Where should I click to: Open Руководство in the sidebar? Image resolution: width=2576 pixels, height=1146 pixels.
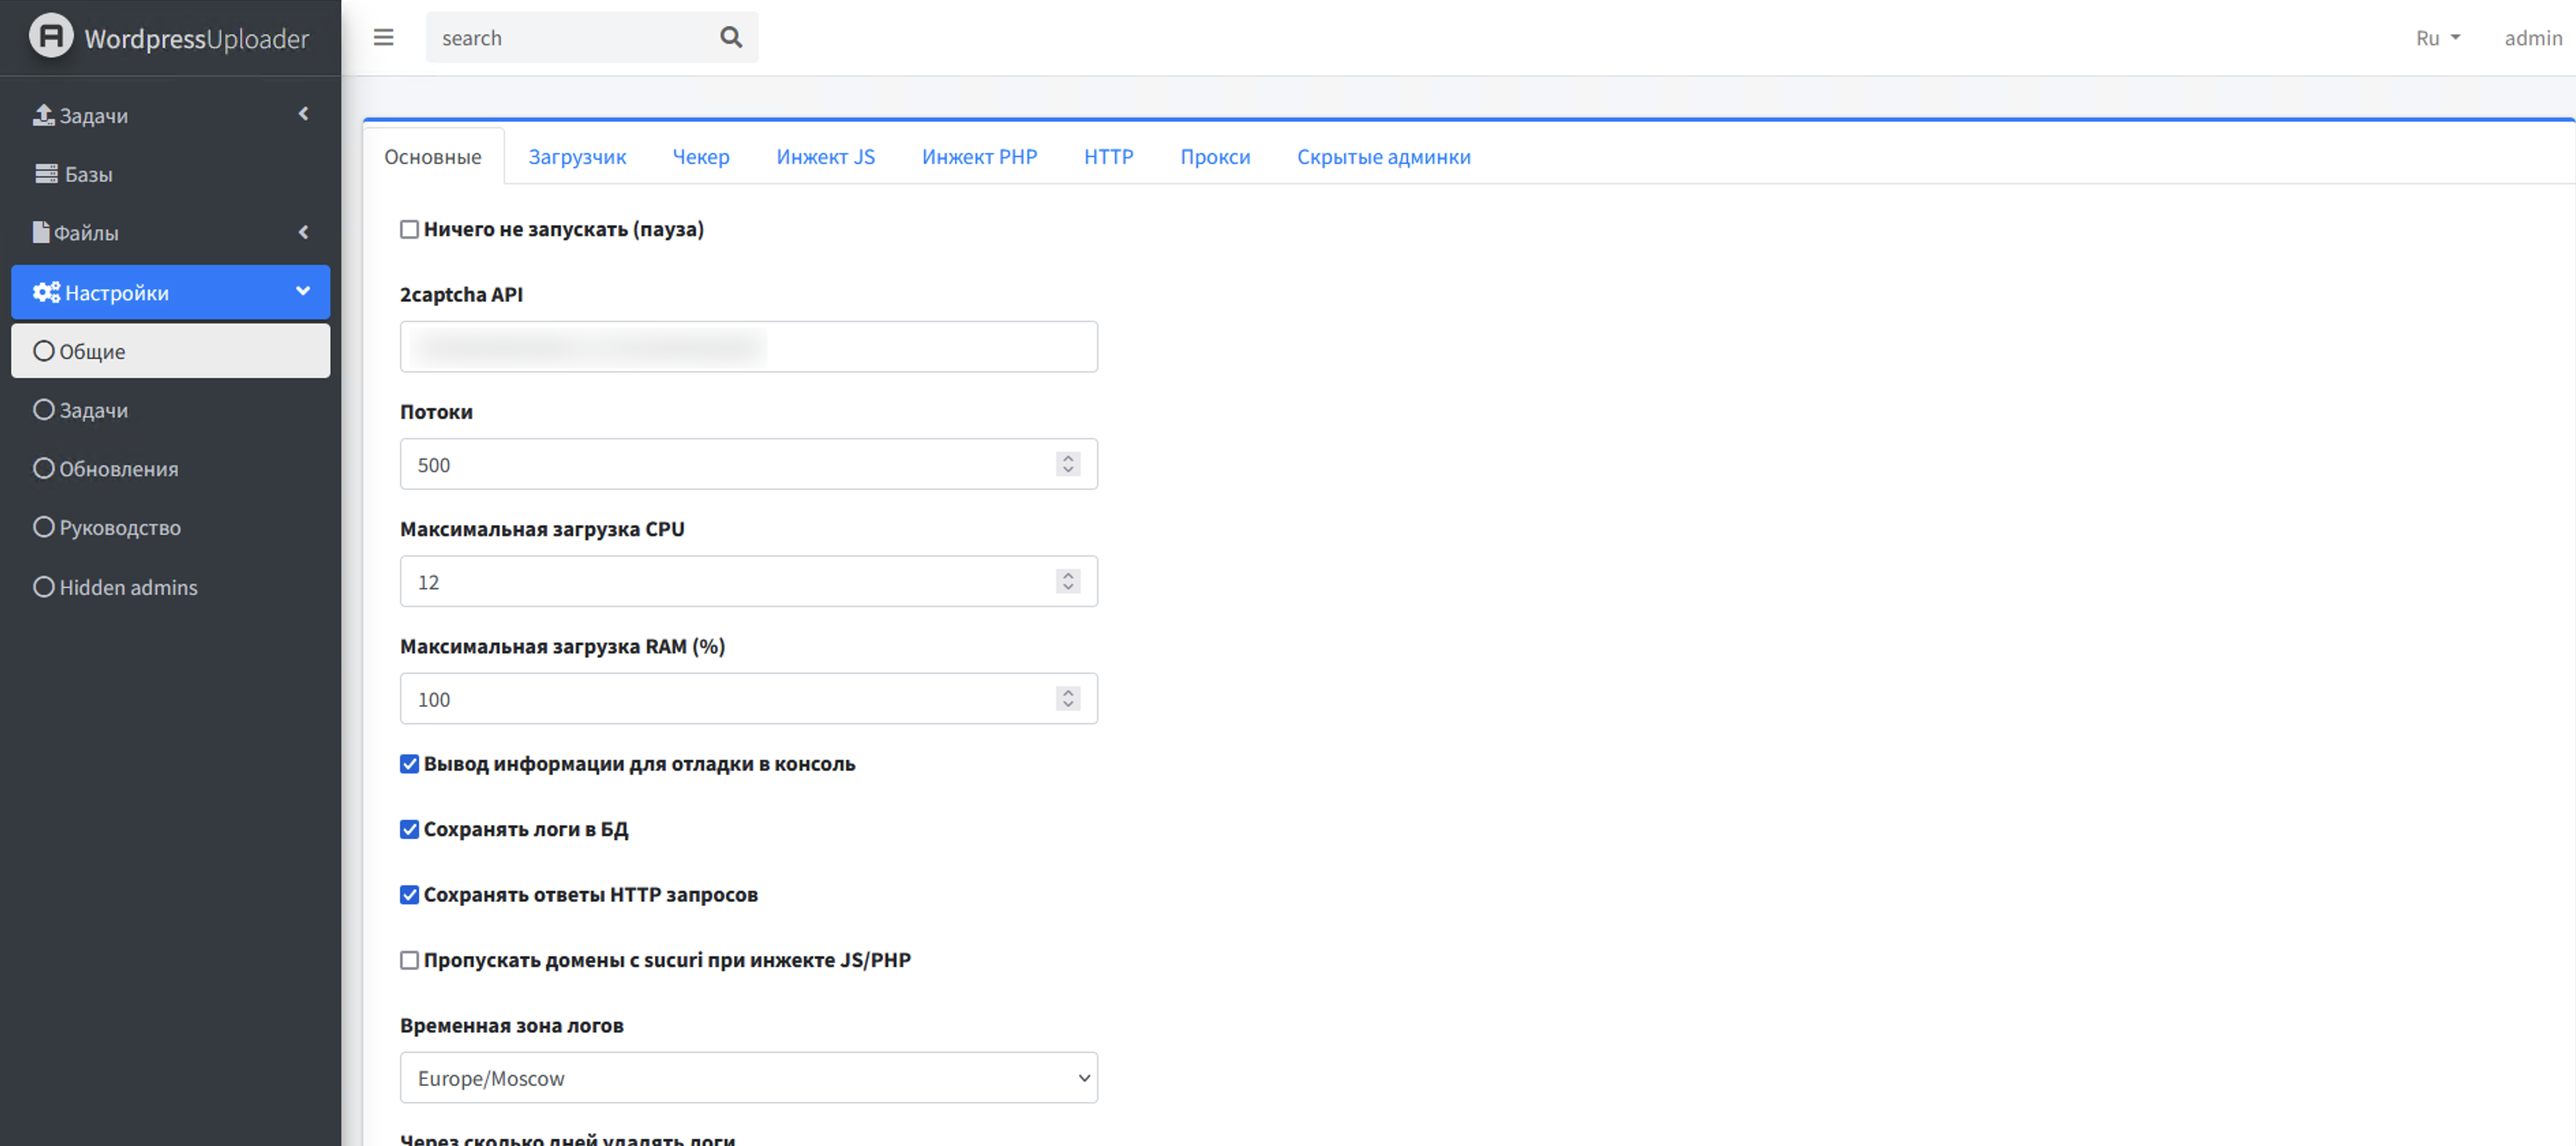(x=119, y=527)
